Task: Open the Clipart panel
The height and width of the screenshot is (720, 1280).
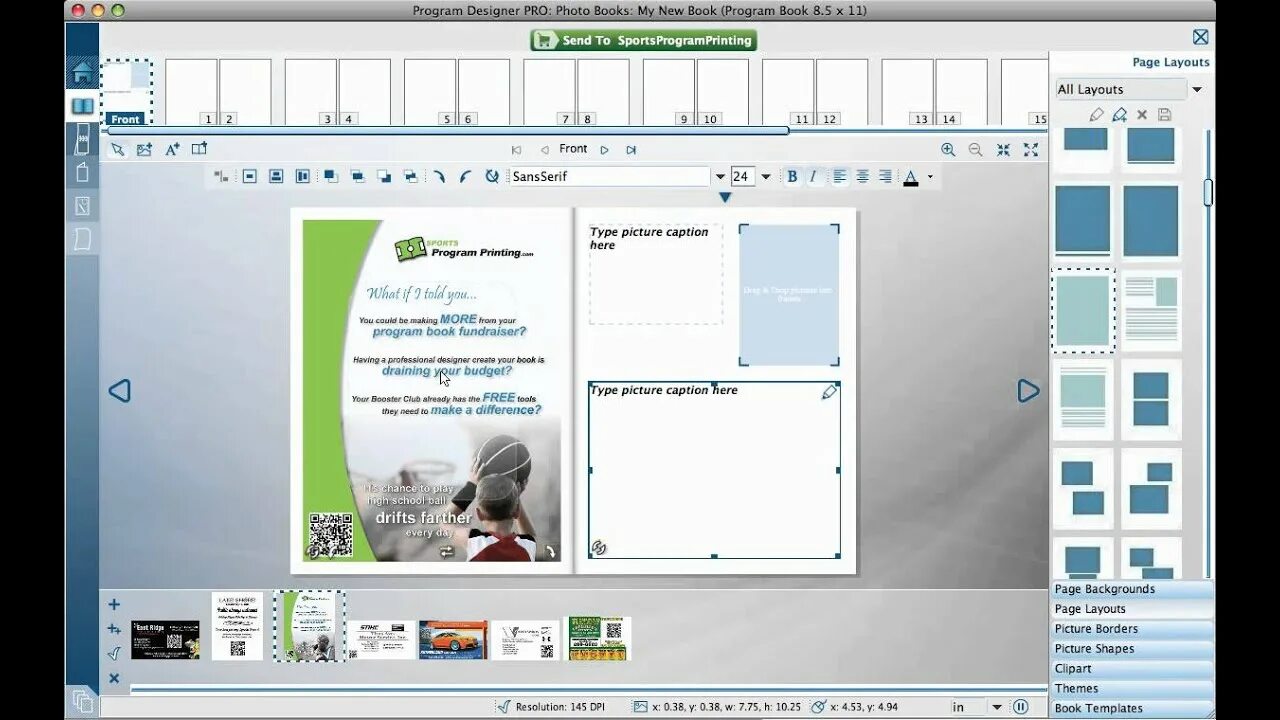Action: pos(1131,669)
